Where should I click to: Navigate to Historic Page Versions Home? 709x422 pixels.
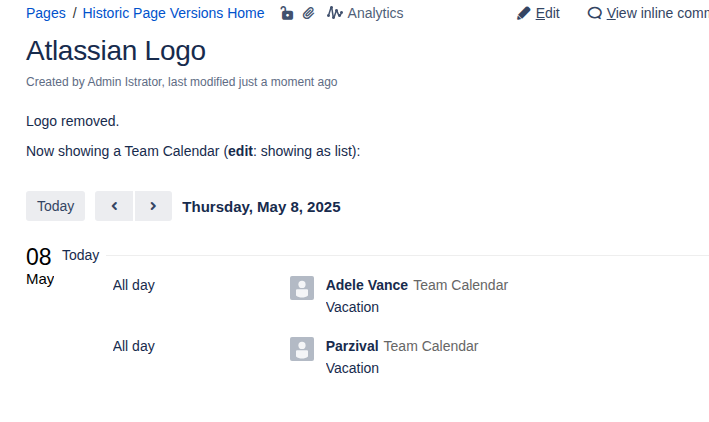(173, 13)
